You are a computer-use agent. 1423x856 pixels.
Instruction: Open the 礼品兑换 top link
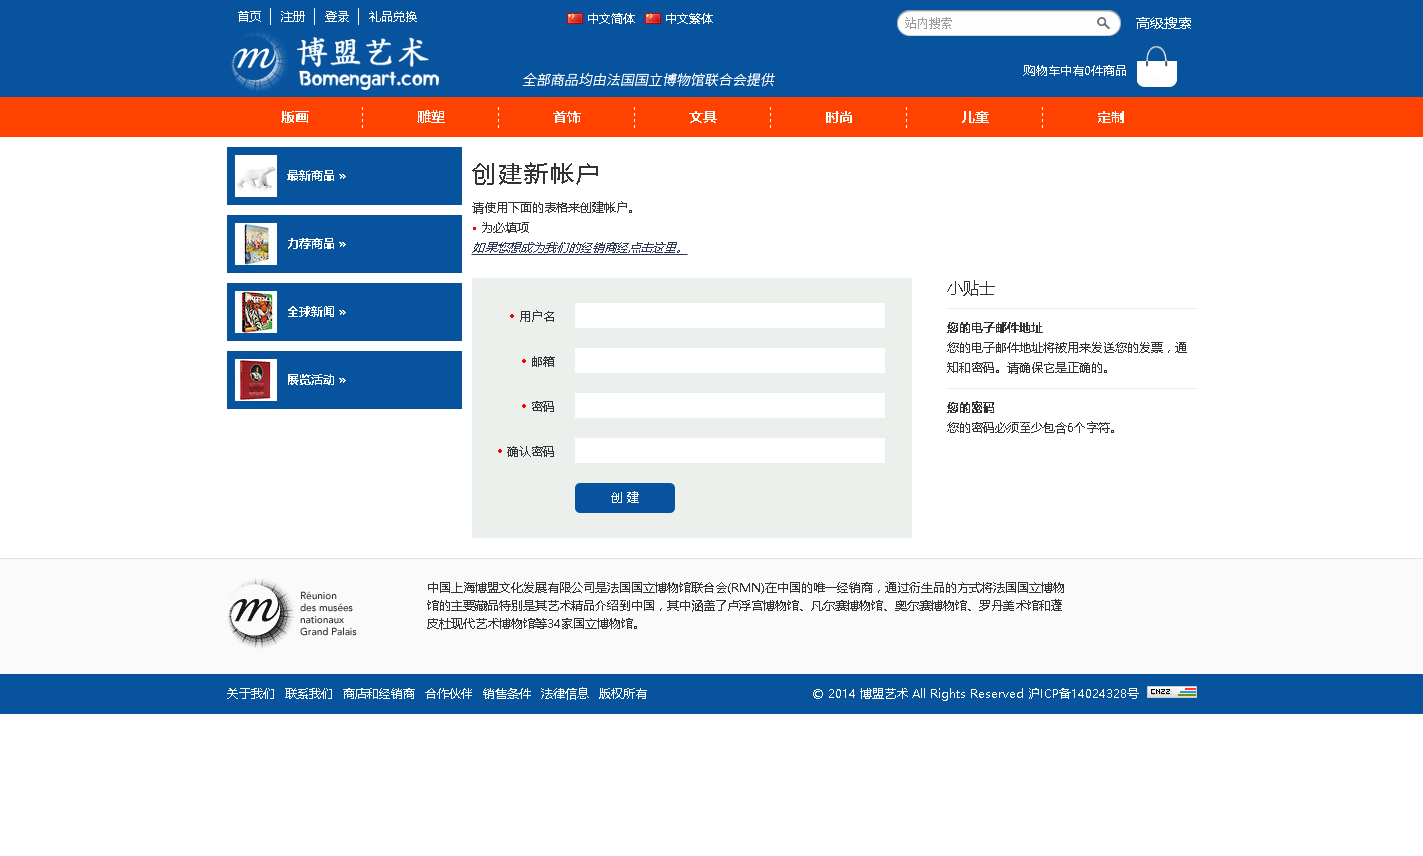393,17
